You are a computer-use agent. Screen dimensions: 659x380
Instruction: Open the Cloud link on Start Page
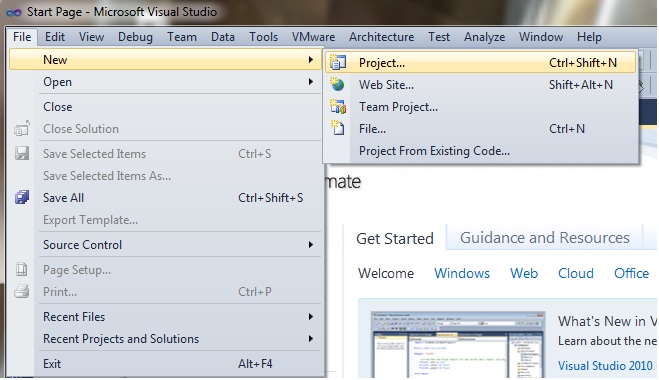click(576, 273)
